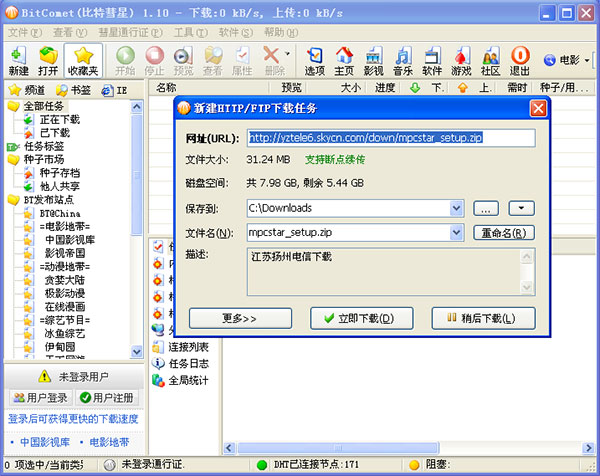The image size is (600, 476).
Task: Click the URL input field
Action: (x=391, y=138)
